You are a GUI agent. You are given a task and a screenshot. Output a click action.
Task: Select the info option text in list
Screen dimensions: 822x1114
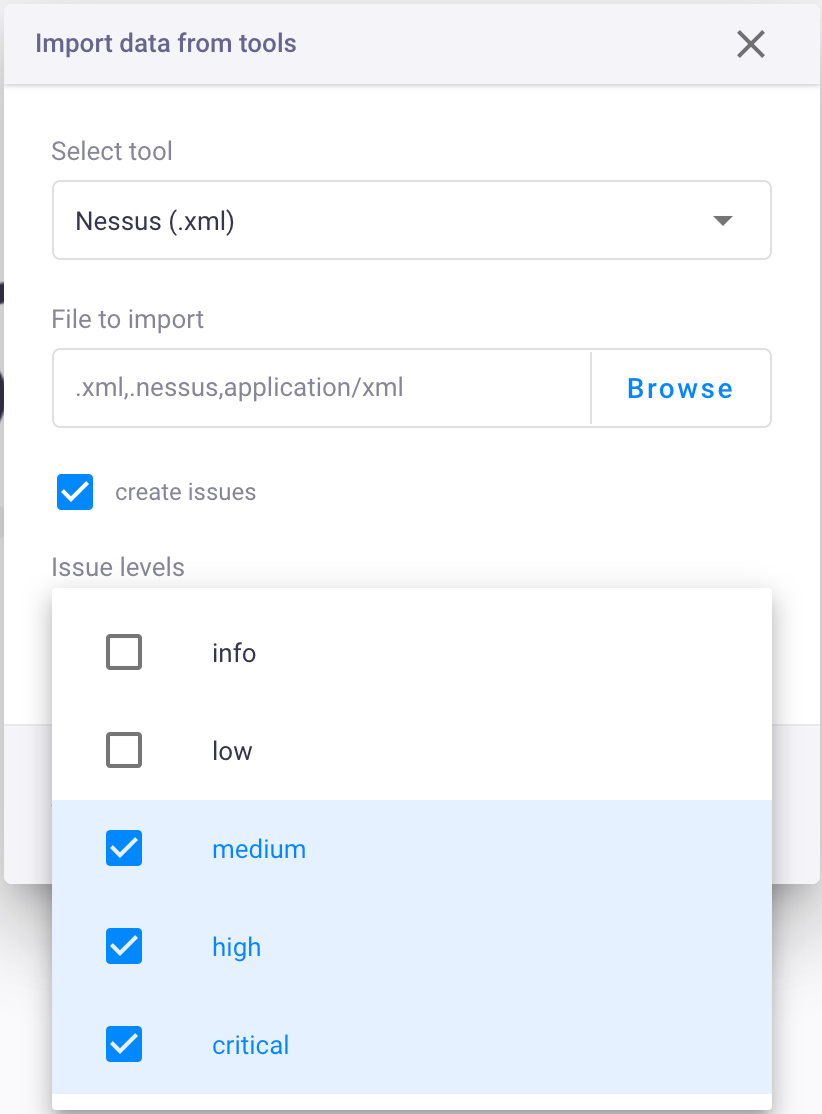coord(234,653)
